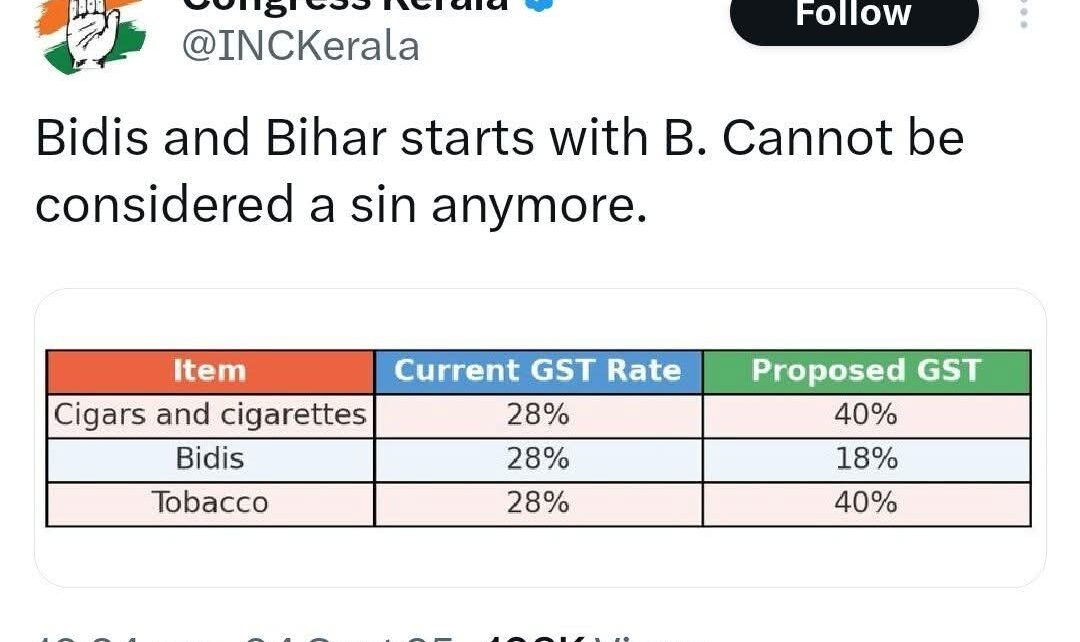1080x642 pixels.
Task: Open the three-dot more options menu
Action: click(1023, 14)
